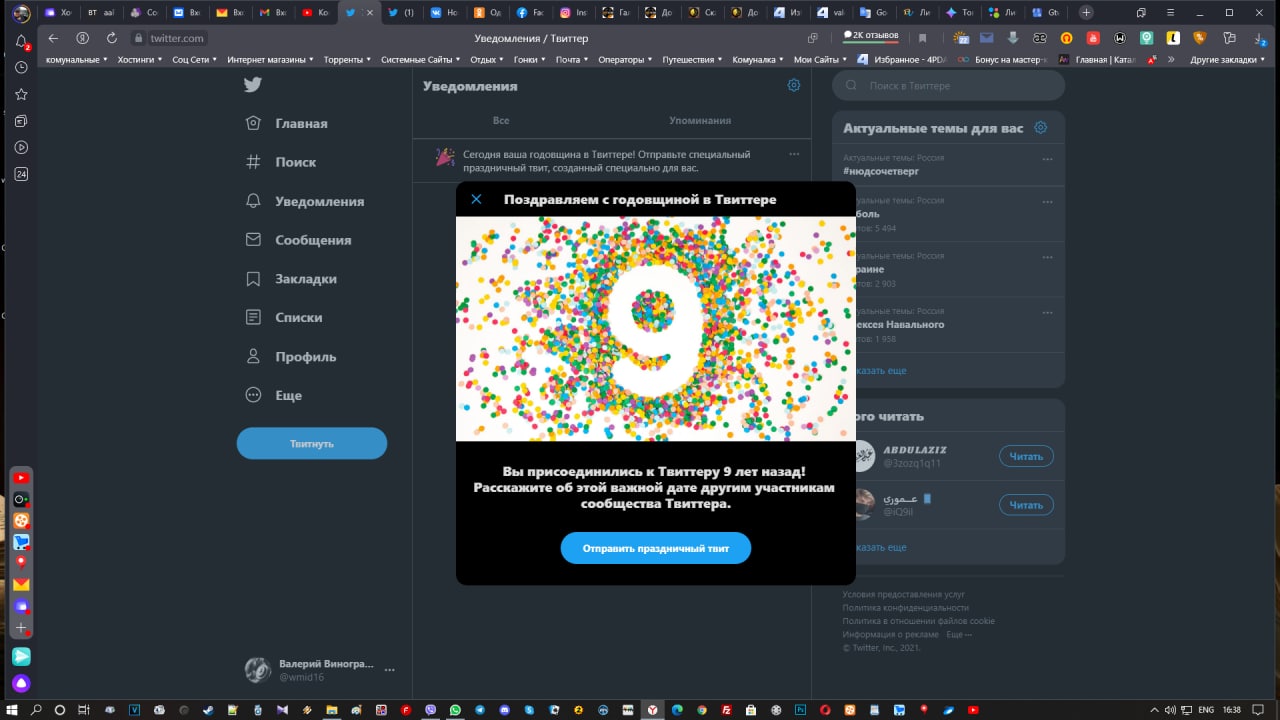Follow ABDULAZIZ with Читать button
This screenshot has width=1280, height=720.
click(x=1026, y=456)
